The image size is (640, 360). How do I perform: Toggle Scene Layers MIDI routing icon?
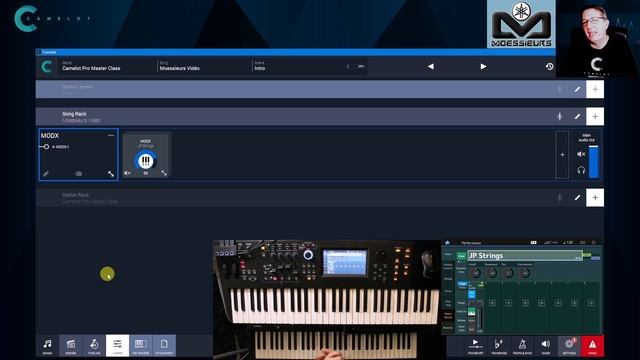[560, 89]
